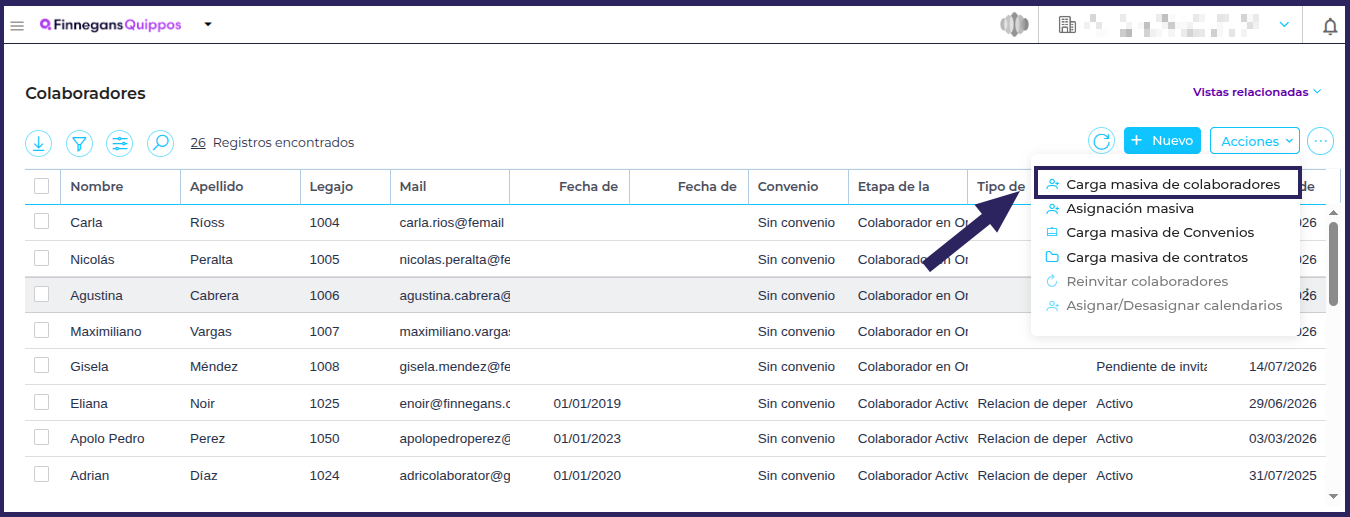Select Carga masiva de Convenios

pyautogui.click(x=1160, y=233)
